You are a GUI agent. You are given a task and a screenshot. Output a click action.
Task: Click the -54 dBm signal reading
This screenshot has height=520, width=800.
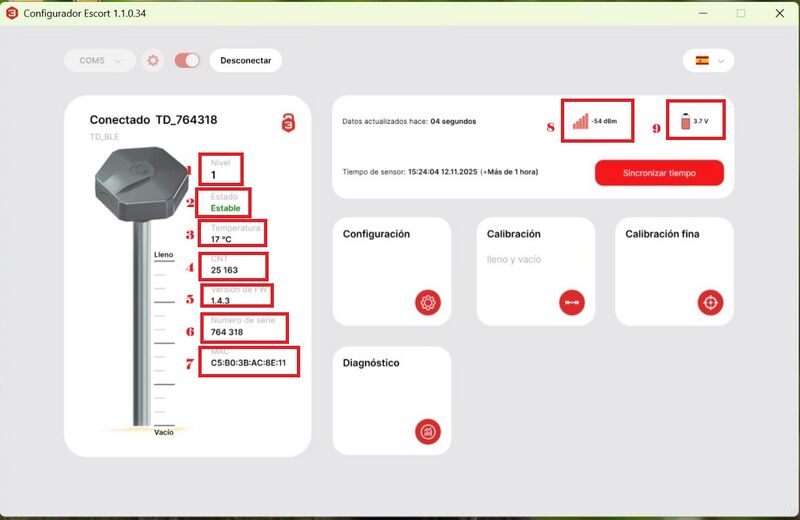pyautogui.click(x=604, y=121)
